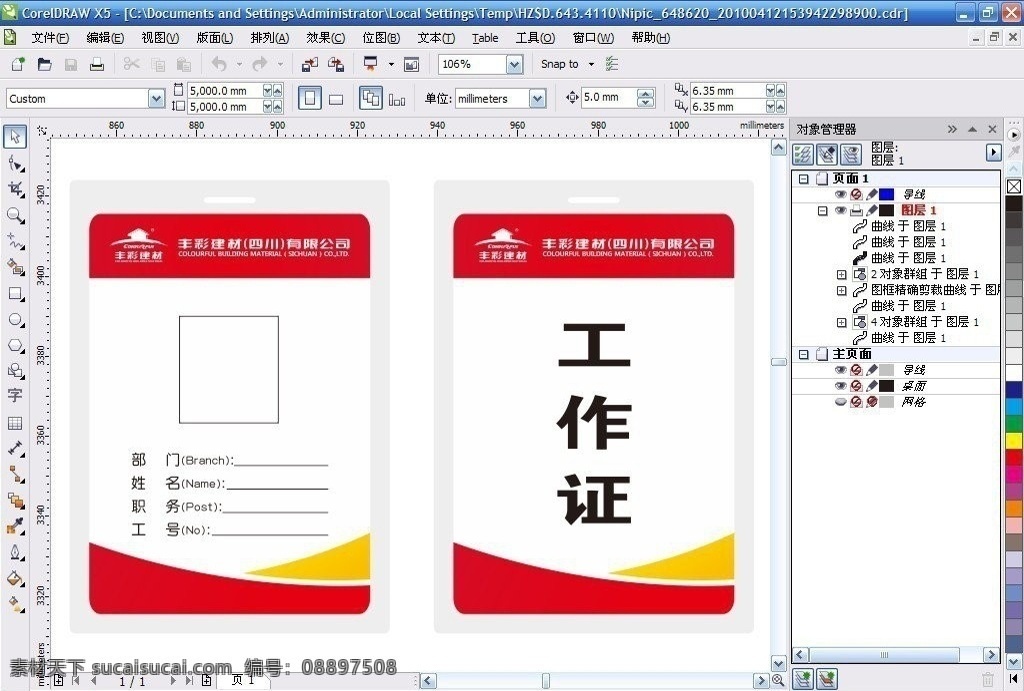This screenshot has height=691, width=1024.
Task: Select 图框精确剪裁曲线 object in tree
Action: coord(935,290)
